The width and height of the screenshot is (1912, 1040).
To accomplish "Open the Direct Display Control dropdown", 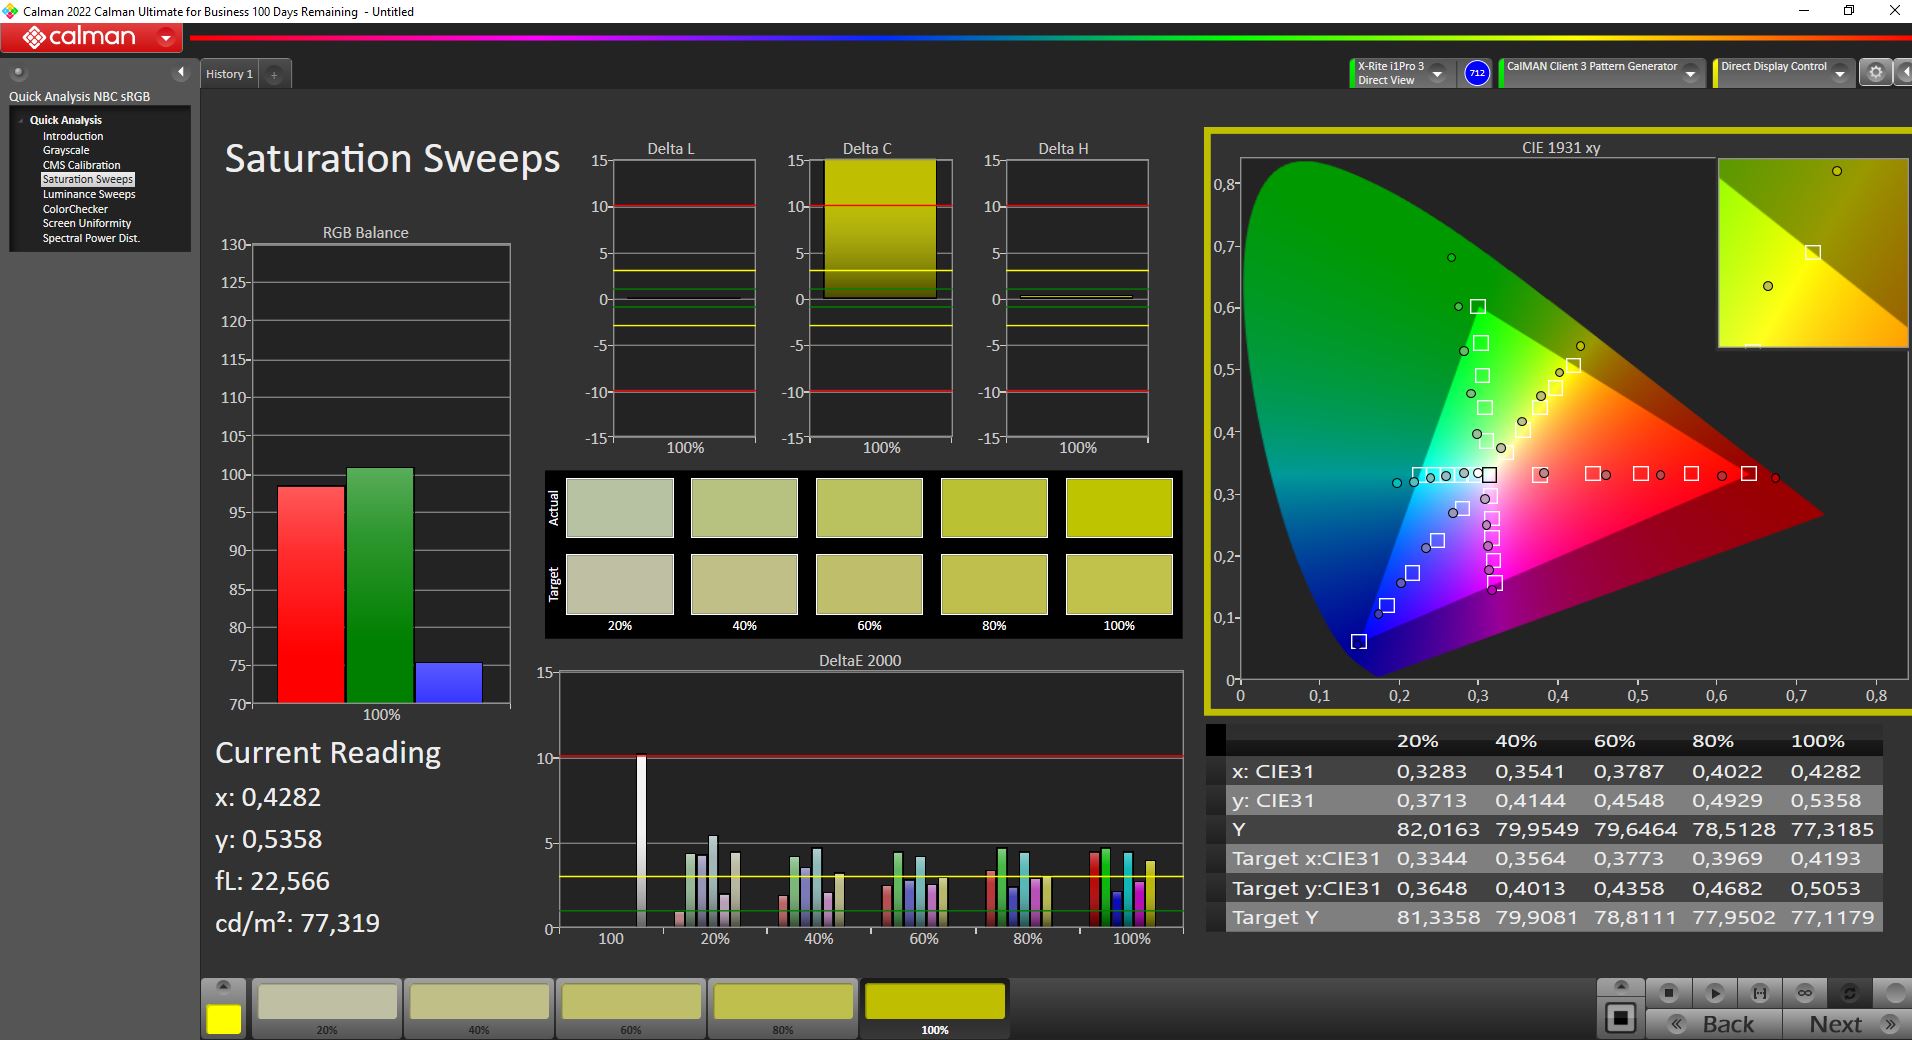I will pyautogui.click(x=1839, y=74).
